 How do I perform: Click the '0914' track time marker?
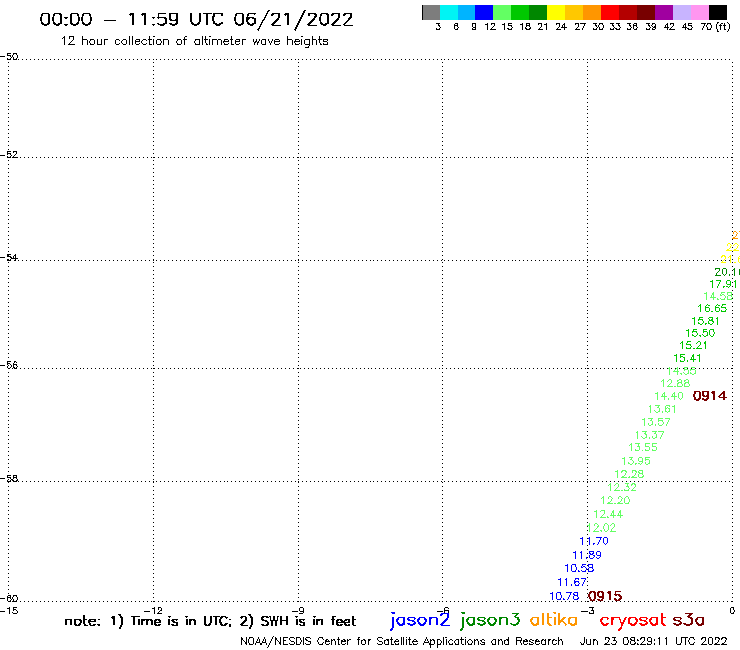[x=709, y=396]
